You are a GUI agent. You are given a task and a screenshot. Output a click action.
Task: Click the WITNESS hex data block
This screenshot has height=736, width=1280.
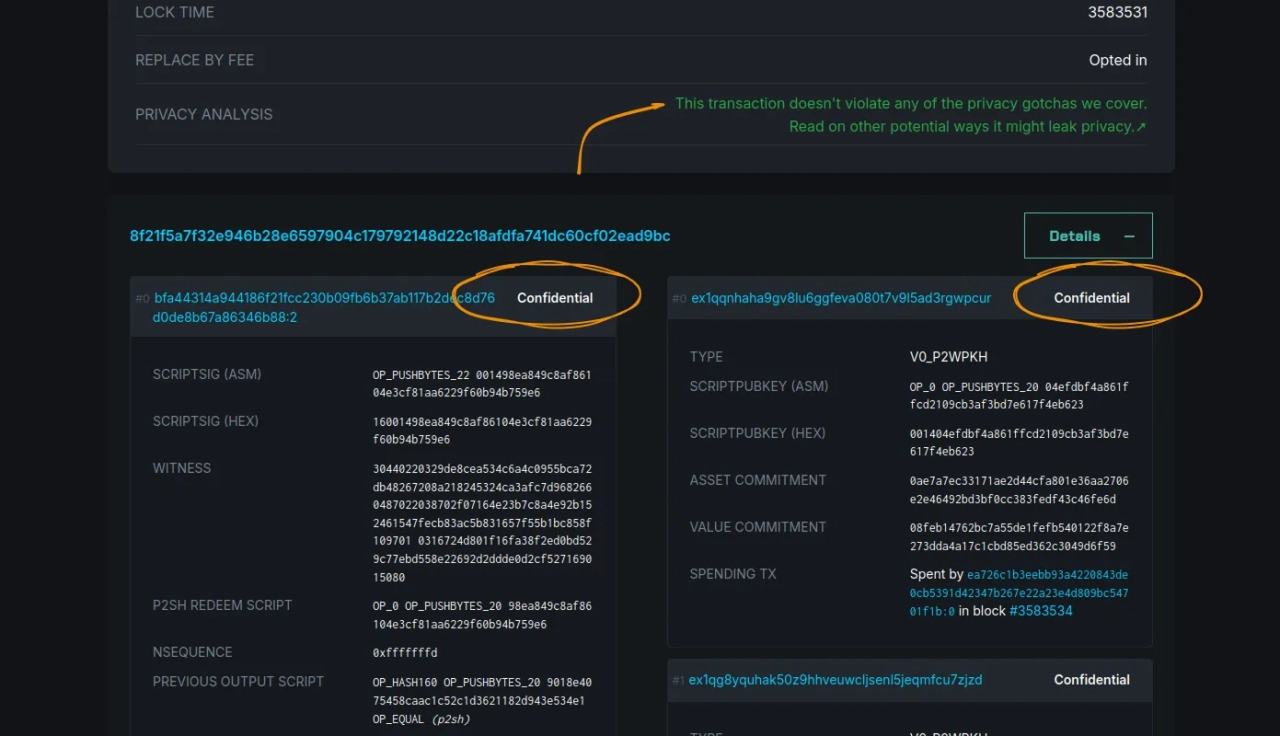(x=482, y=523)
